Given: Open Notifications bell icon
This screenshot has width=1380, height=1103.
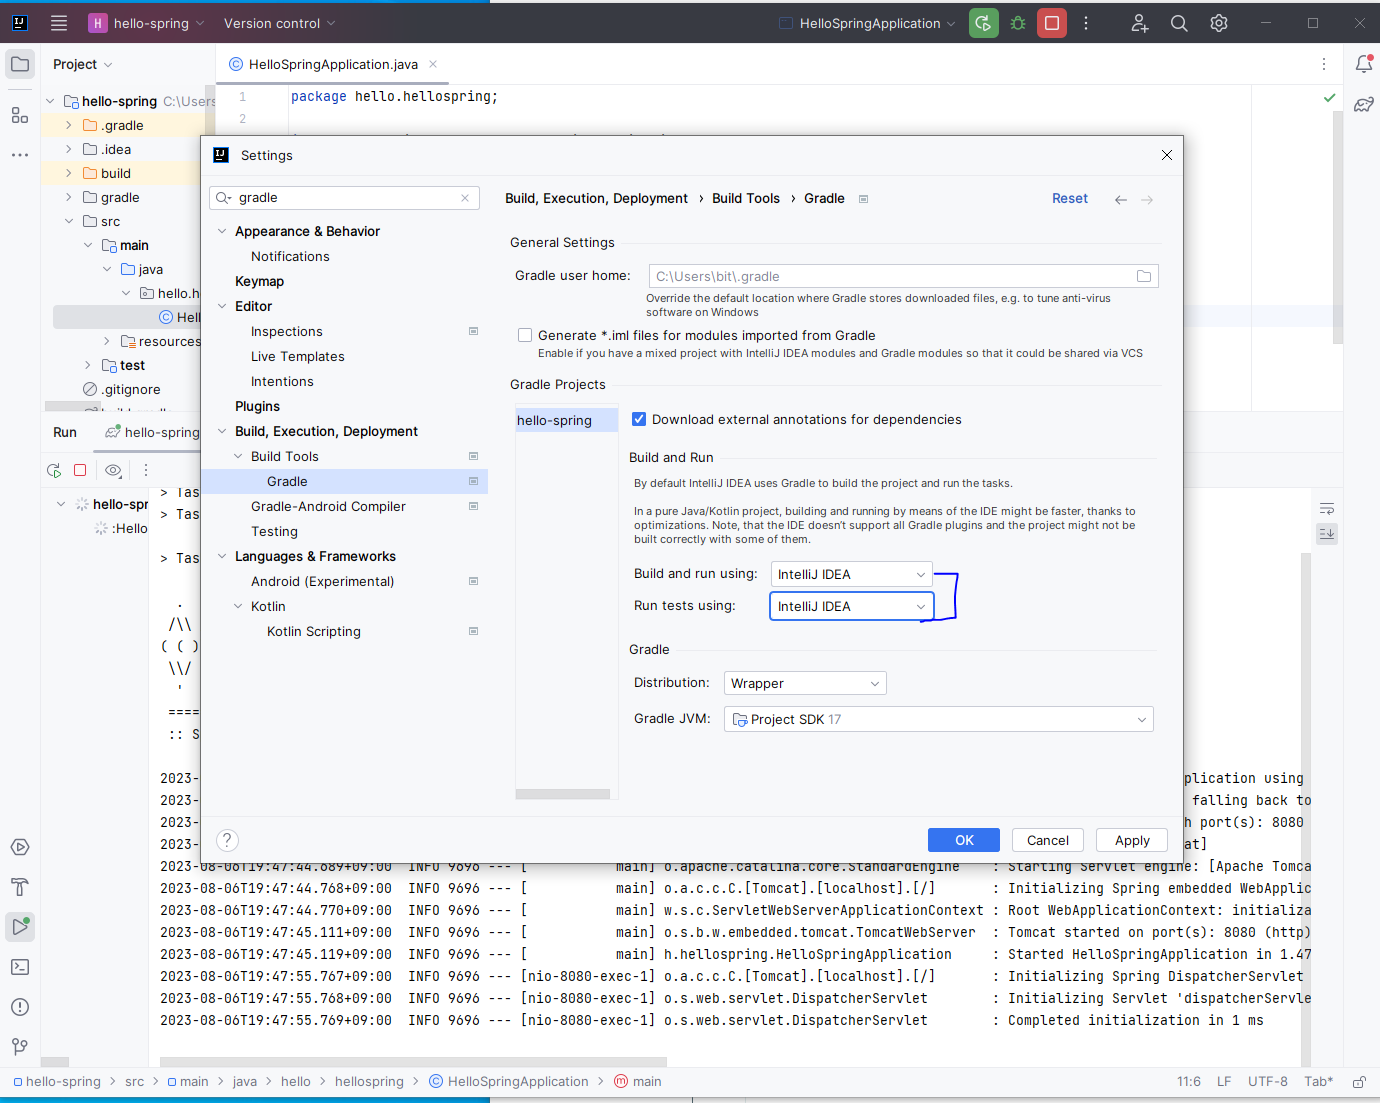Looking at the screenshot, I should point(1363,64).
